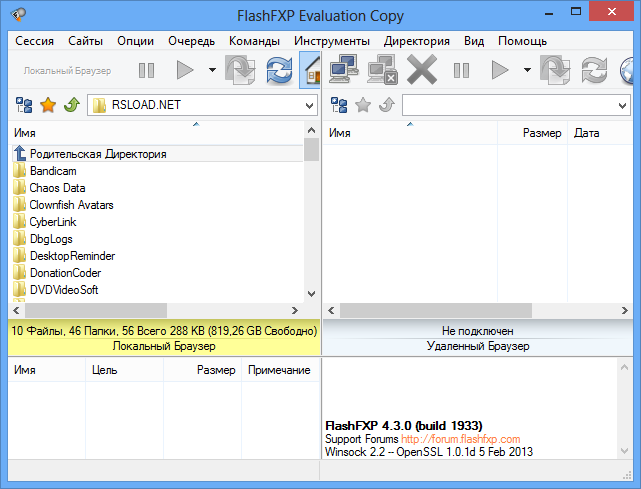Click the abort X icon
641x489 pixels.
[422, 70]
